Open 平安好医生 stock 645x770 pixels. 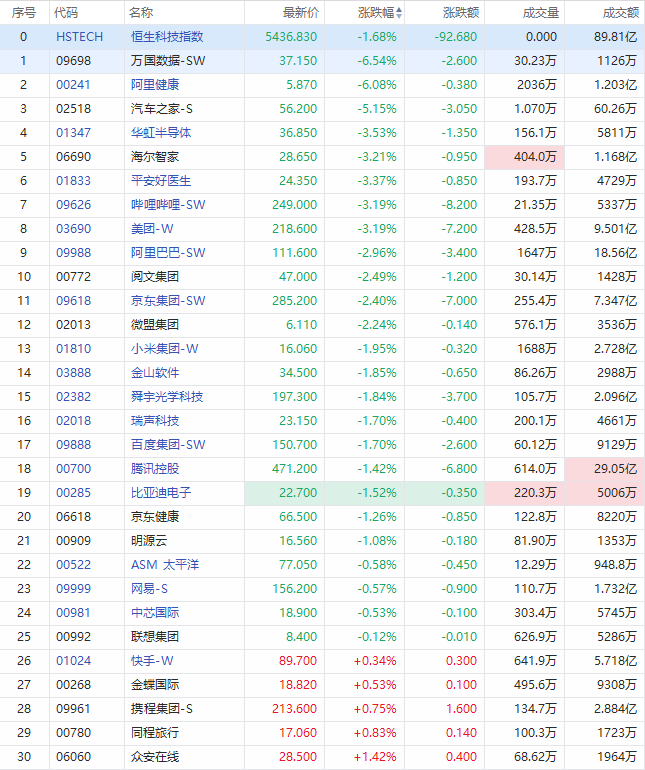pos(161,181)
